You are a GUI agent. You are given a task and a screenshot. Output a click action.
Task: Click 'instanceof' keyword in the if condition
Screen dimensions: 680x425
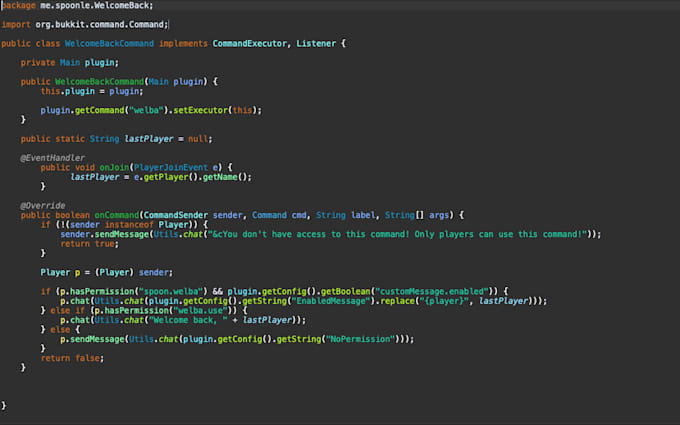pyautogui.click(x=129, y=225)
